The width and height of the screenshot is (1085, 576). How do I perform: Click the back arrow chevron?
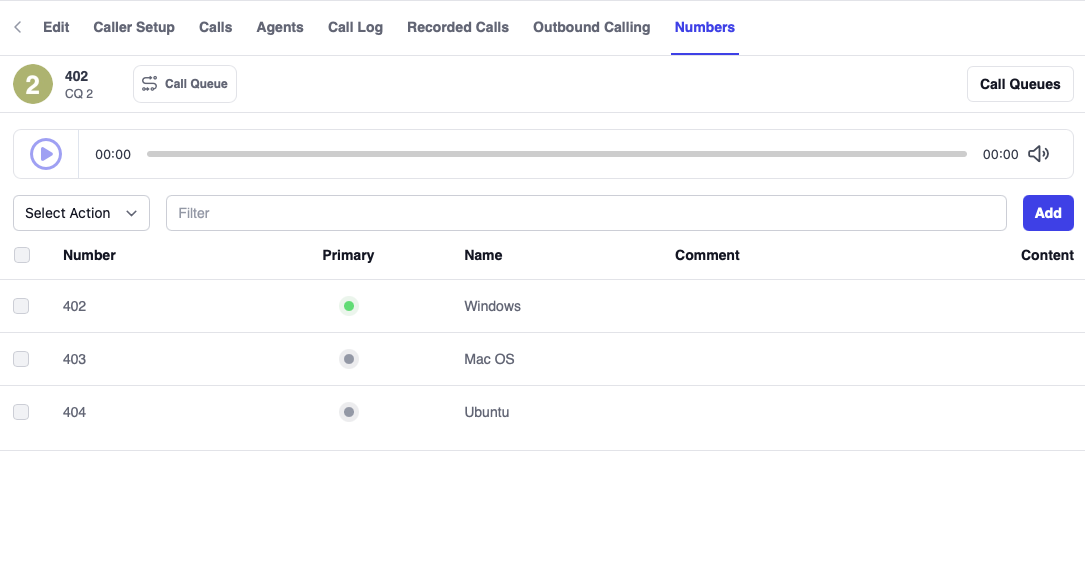tap(18, 27)
